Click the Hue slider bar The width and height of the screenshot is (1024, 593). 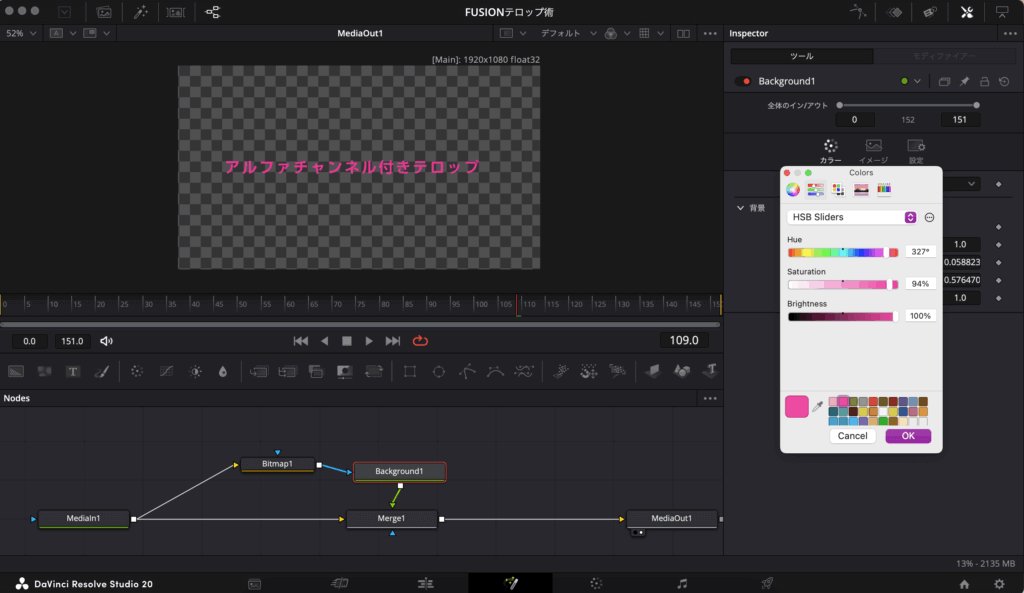pyautogui.click(x=842, y=252)
